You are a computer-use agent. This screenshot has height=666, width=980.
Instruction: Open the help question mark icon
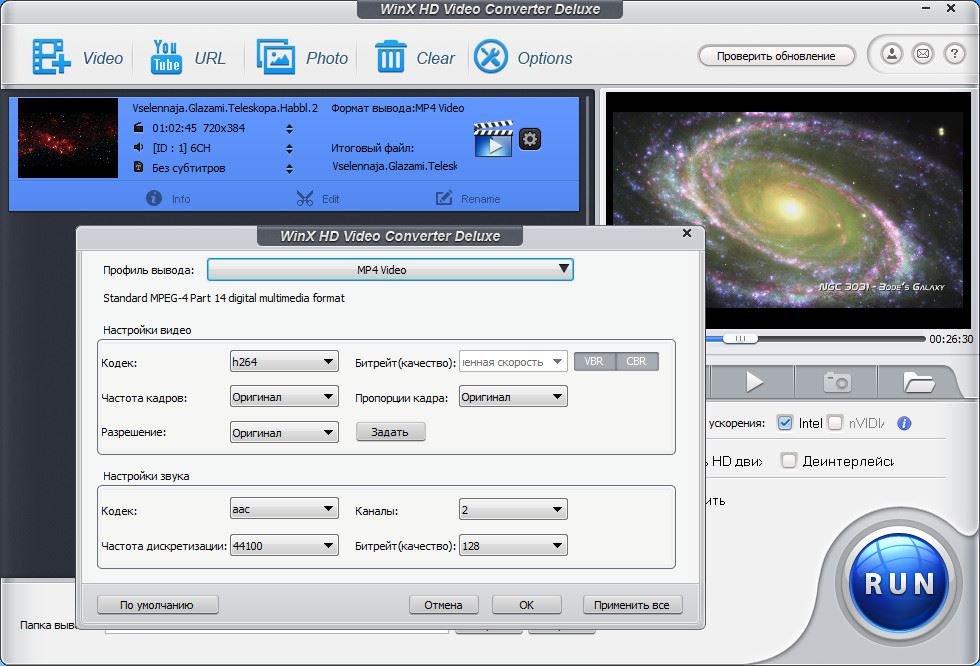[954, 54]
